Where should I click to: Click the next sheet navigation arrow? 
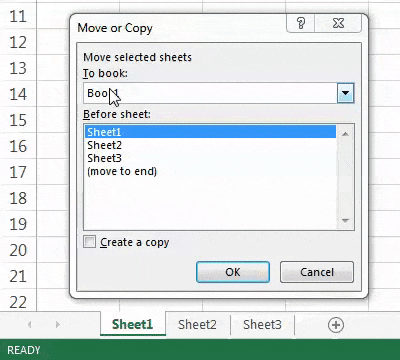tap(58, 324)
